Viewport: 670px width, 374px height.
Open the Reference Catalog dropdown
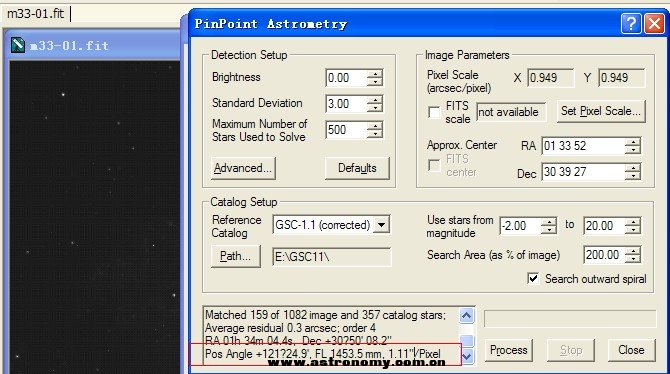pyautogui.click(x=381, y=224)
